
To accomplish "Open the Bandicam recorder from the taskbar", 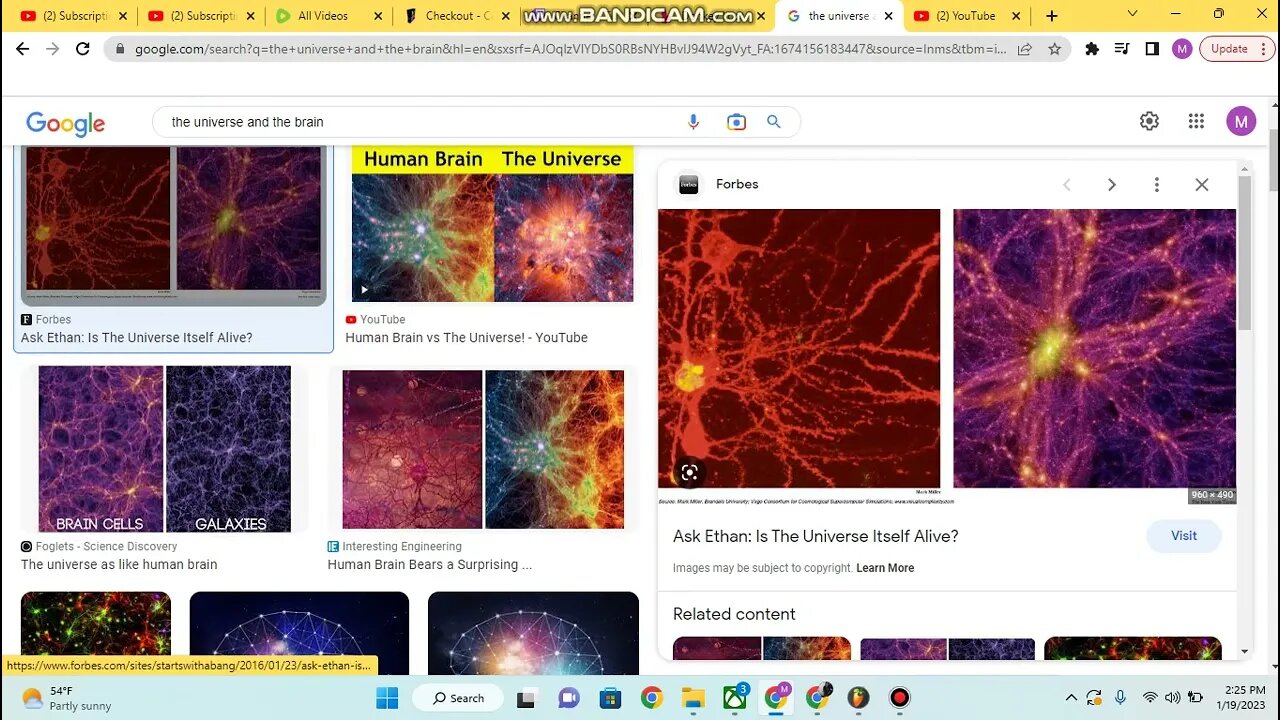I will pos(900,698).
